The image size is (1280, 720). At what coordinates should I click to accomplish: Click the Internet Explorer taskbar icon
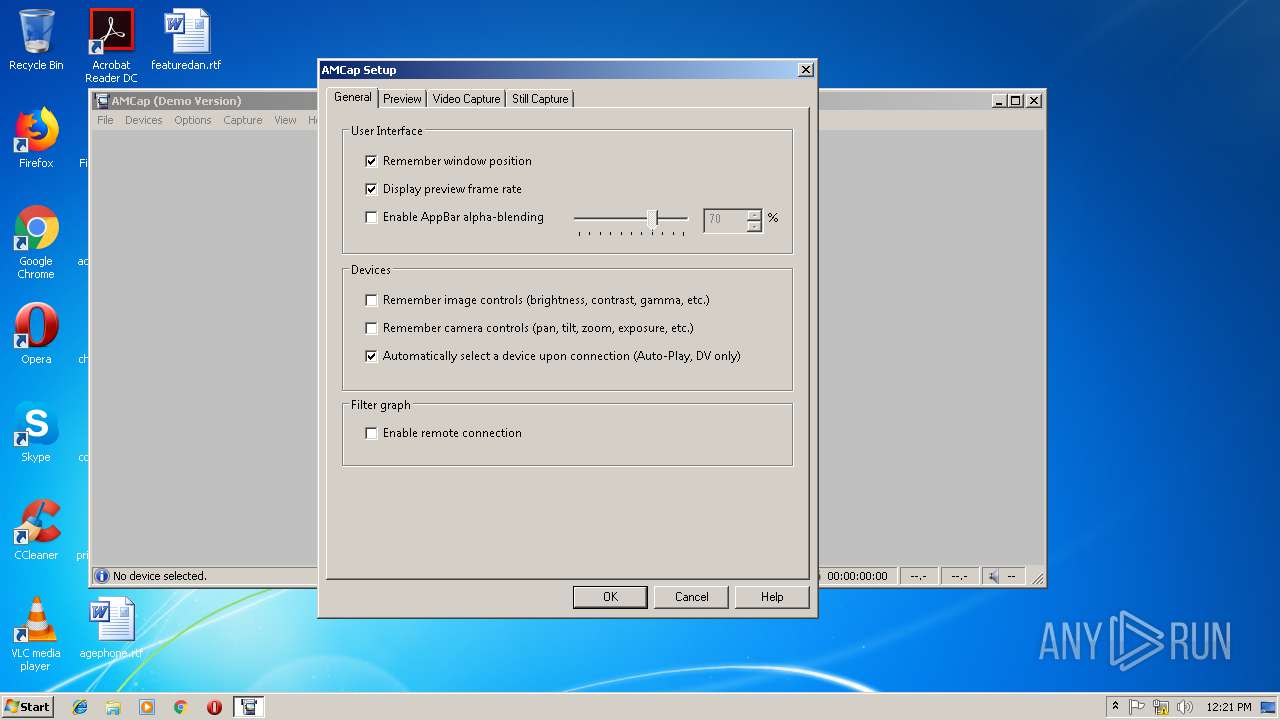(80, 707)
